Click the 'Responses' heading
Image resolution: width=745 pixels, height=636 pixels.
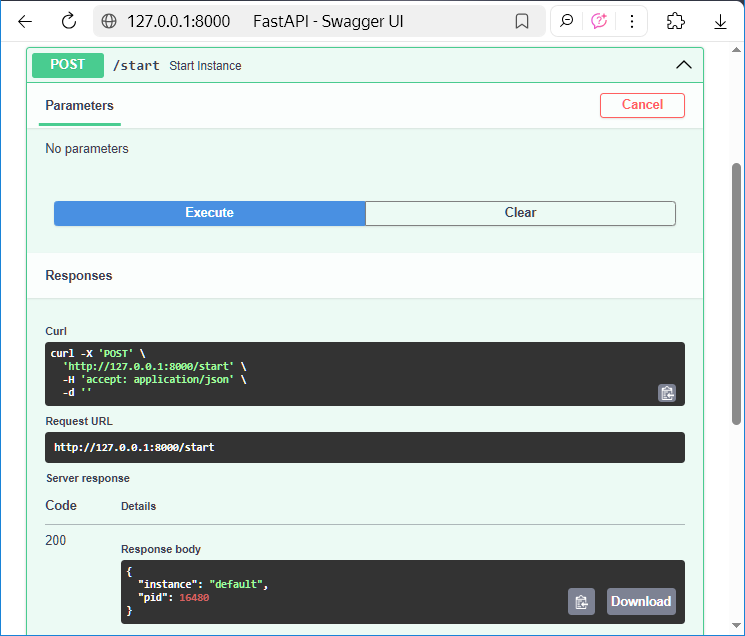pos(79,275)
